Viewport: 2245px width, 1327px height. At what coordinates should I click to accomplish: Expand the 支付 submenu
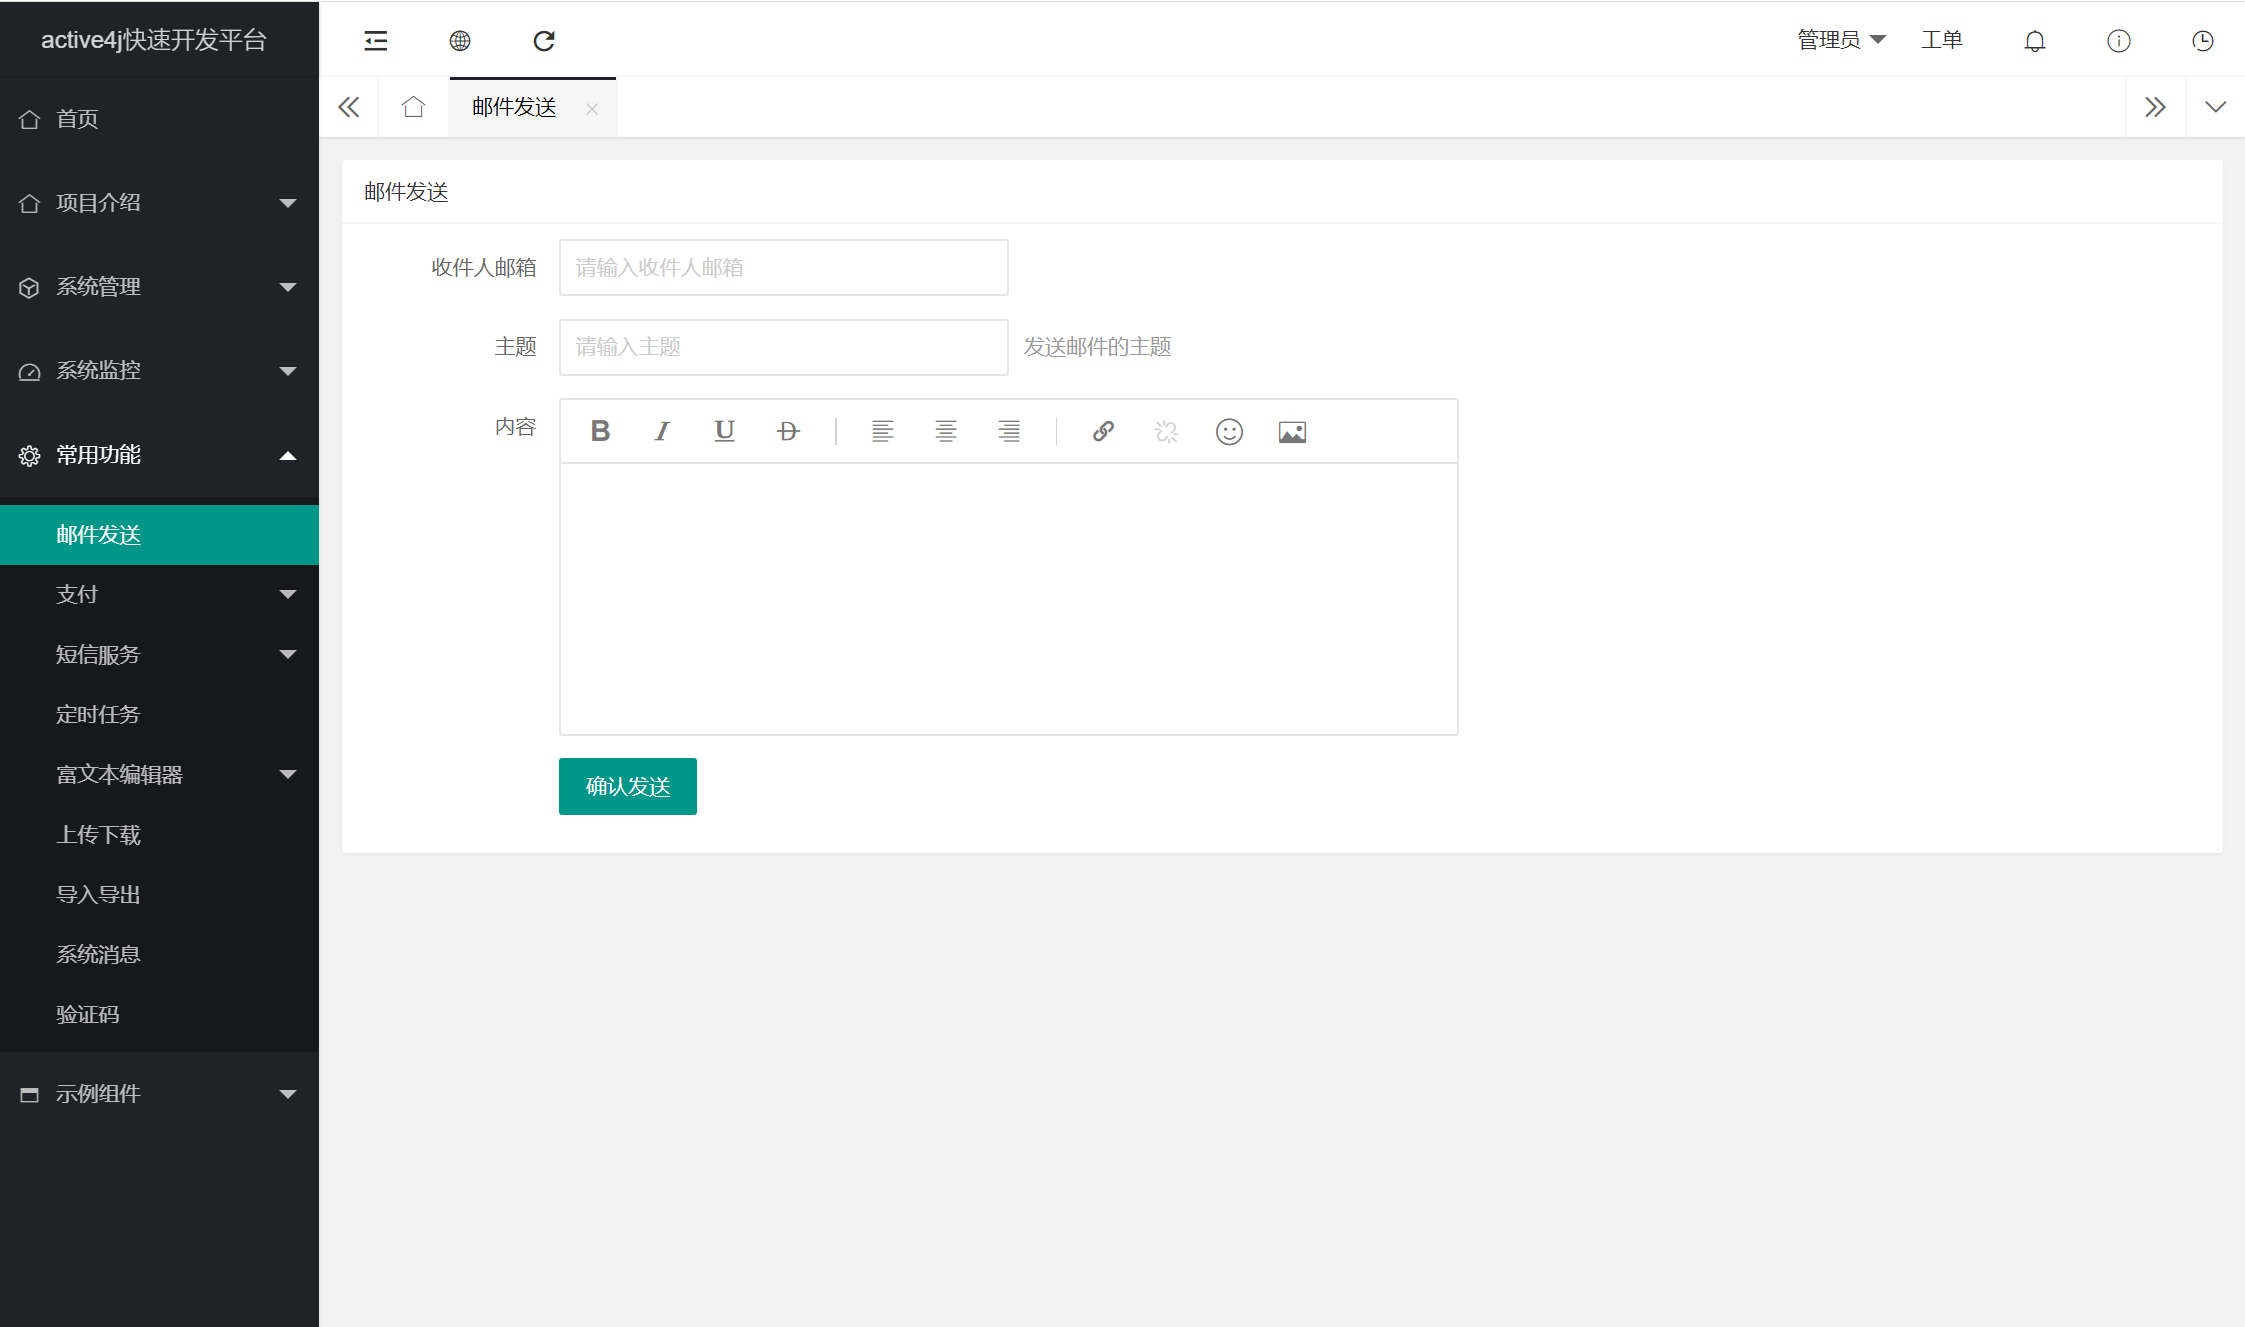tap(160, 594)
